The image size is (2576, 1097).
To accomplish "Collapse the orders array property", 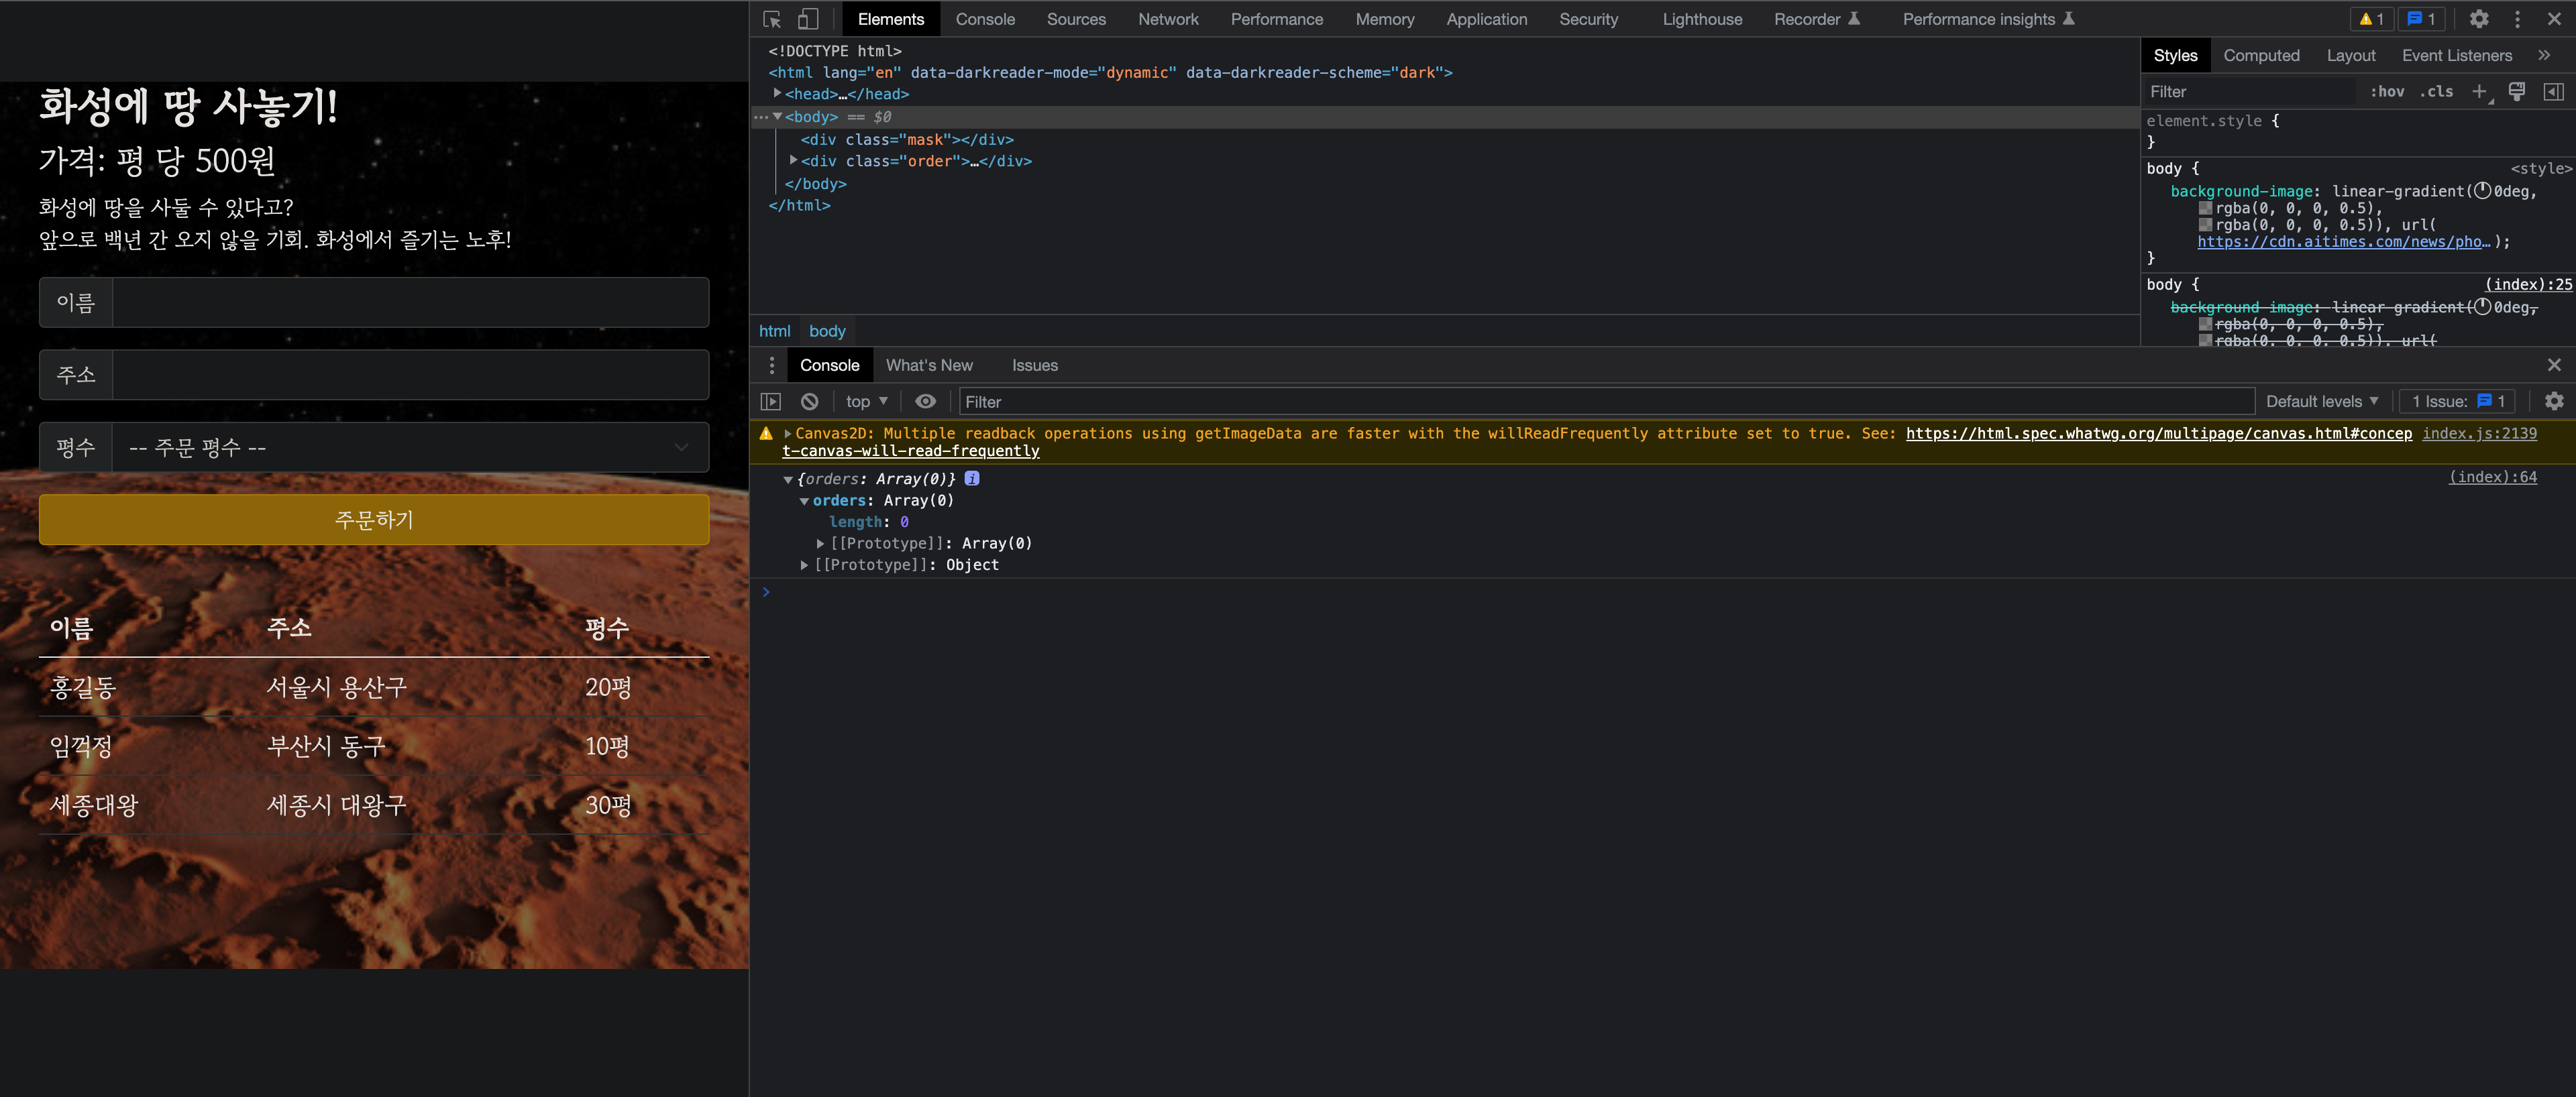I will [805, 501].
